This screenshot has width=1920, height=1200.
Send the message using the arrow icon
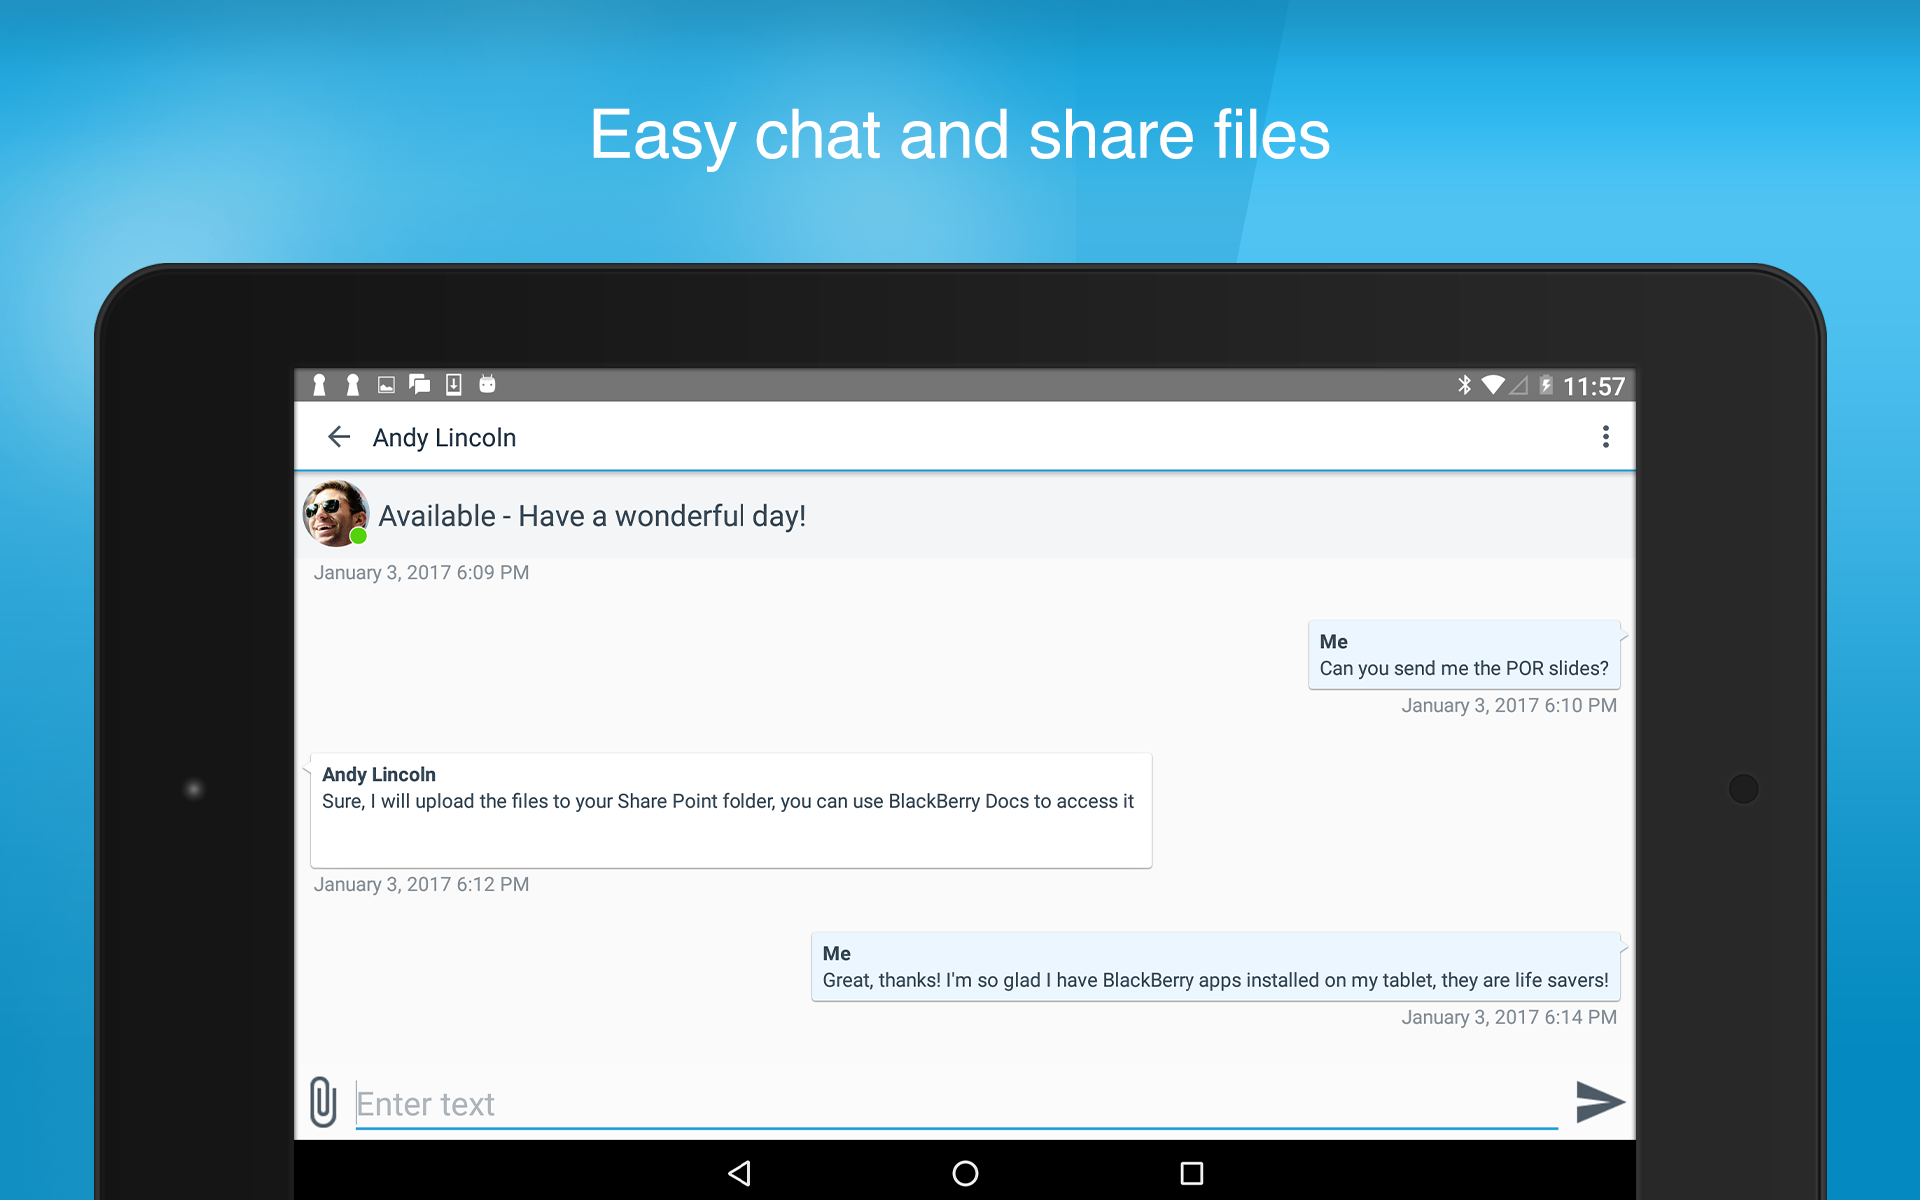point(1598,1102)
